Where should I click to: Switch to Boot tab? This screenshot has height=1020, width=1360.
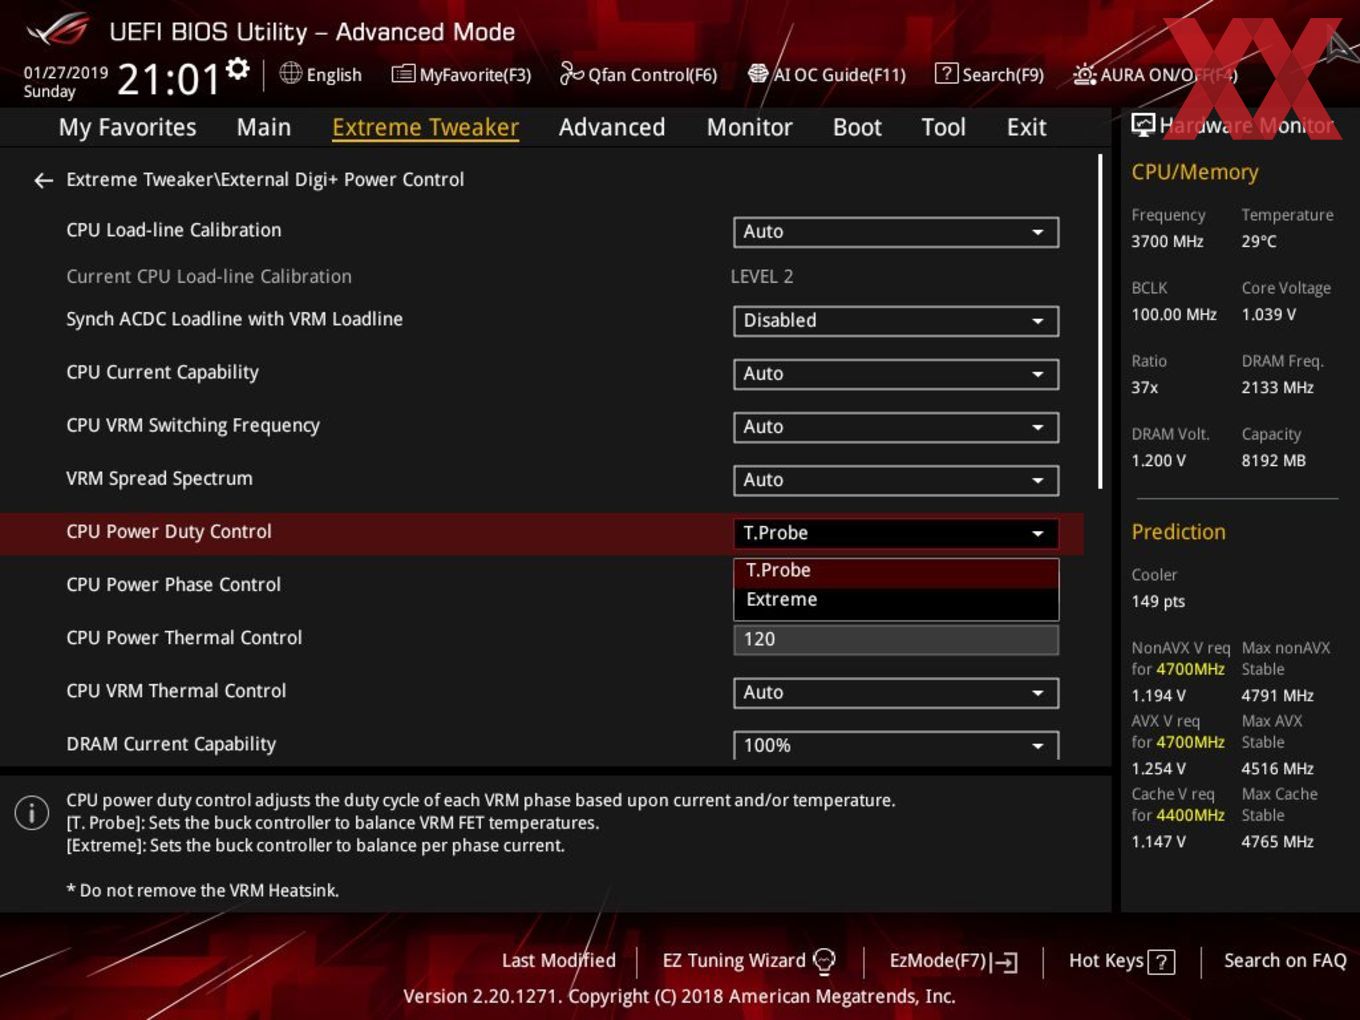click(857, 127)
